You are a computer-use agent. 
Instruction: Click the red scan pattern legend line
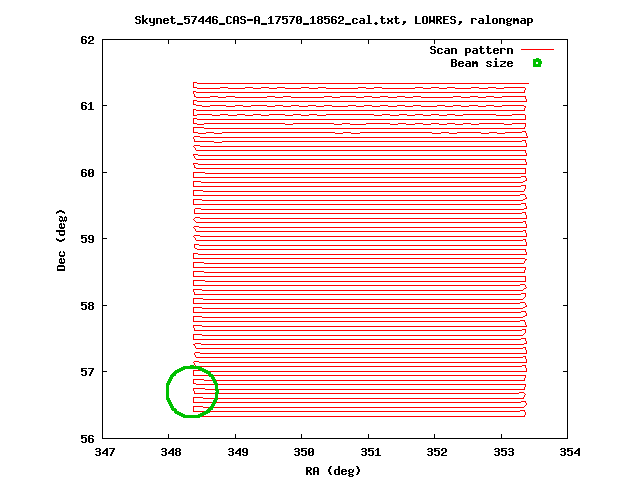pyautogui.click(x=538, y=50)
